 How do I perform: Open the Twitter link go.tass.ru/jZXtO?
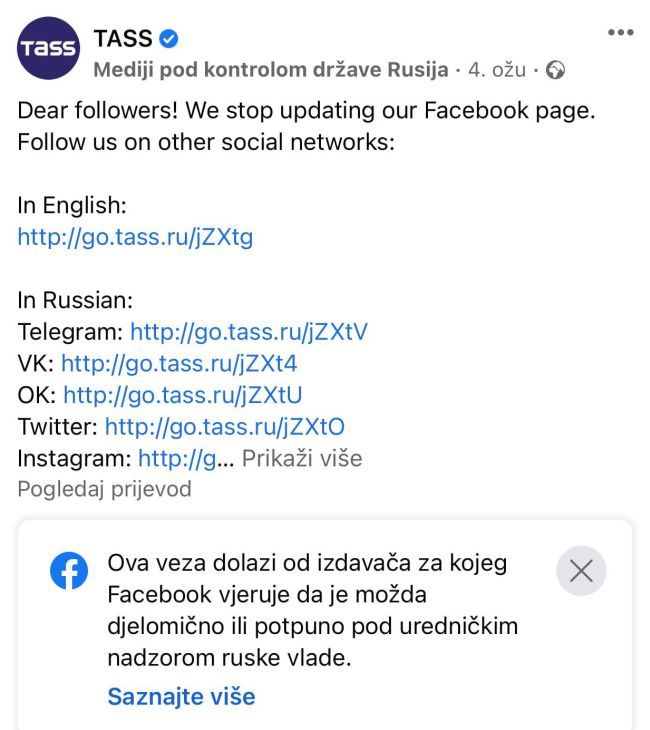[224, 427]
